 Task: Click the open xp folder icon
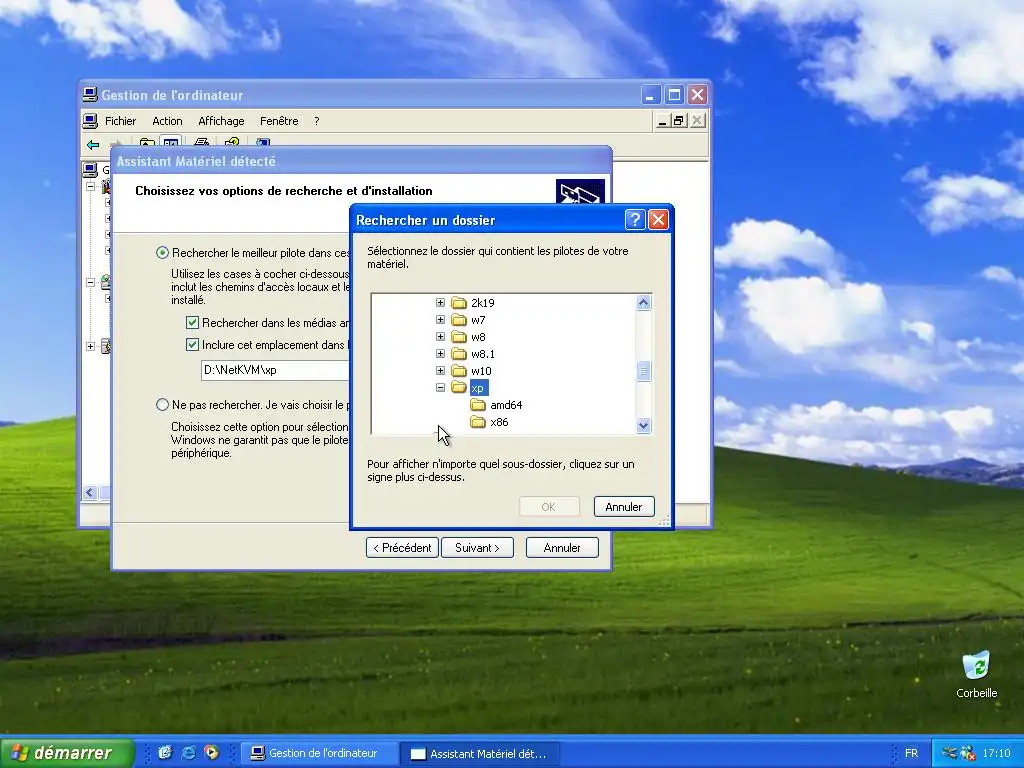point(459,387)
